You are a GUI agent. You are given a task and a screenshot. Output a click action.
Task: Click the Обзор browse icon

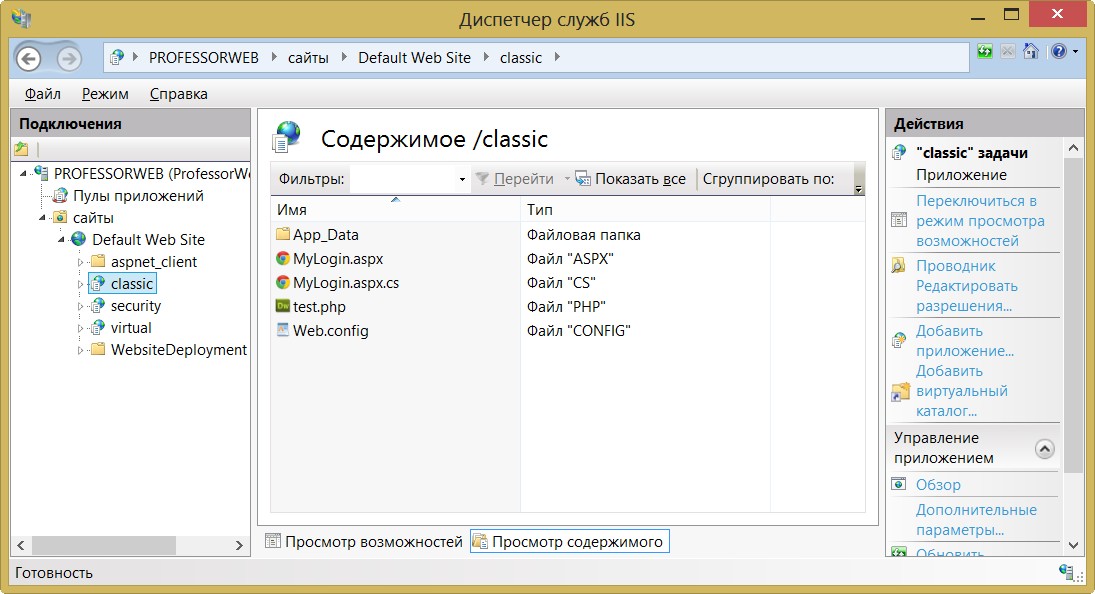(x=899, y=484)
